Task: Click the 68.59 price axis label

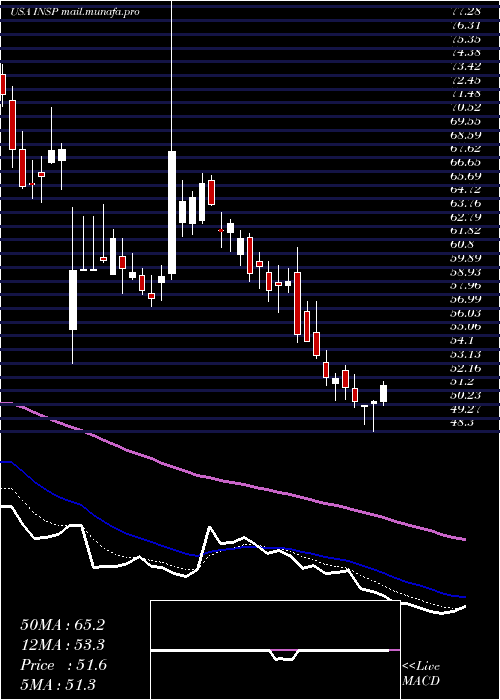Action: (x=465, y=135)
